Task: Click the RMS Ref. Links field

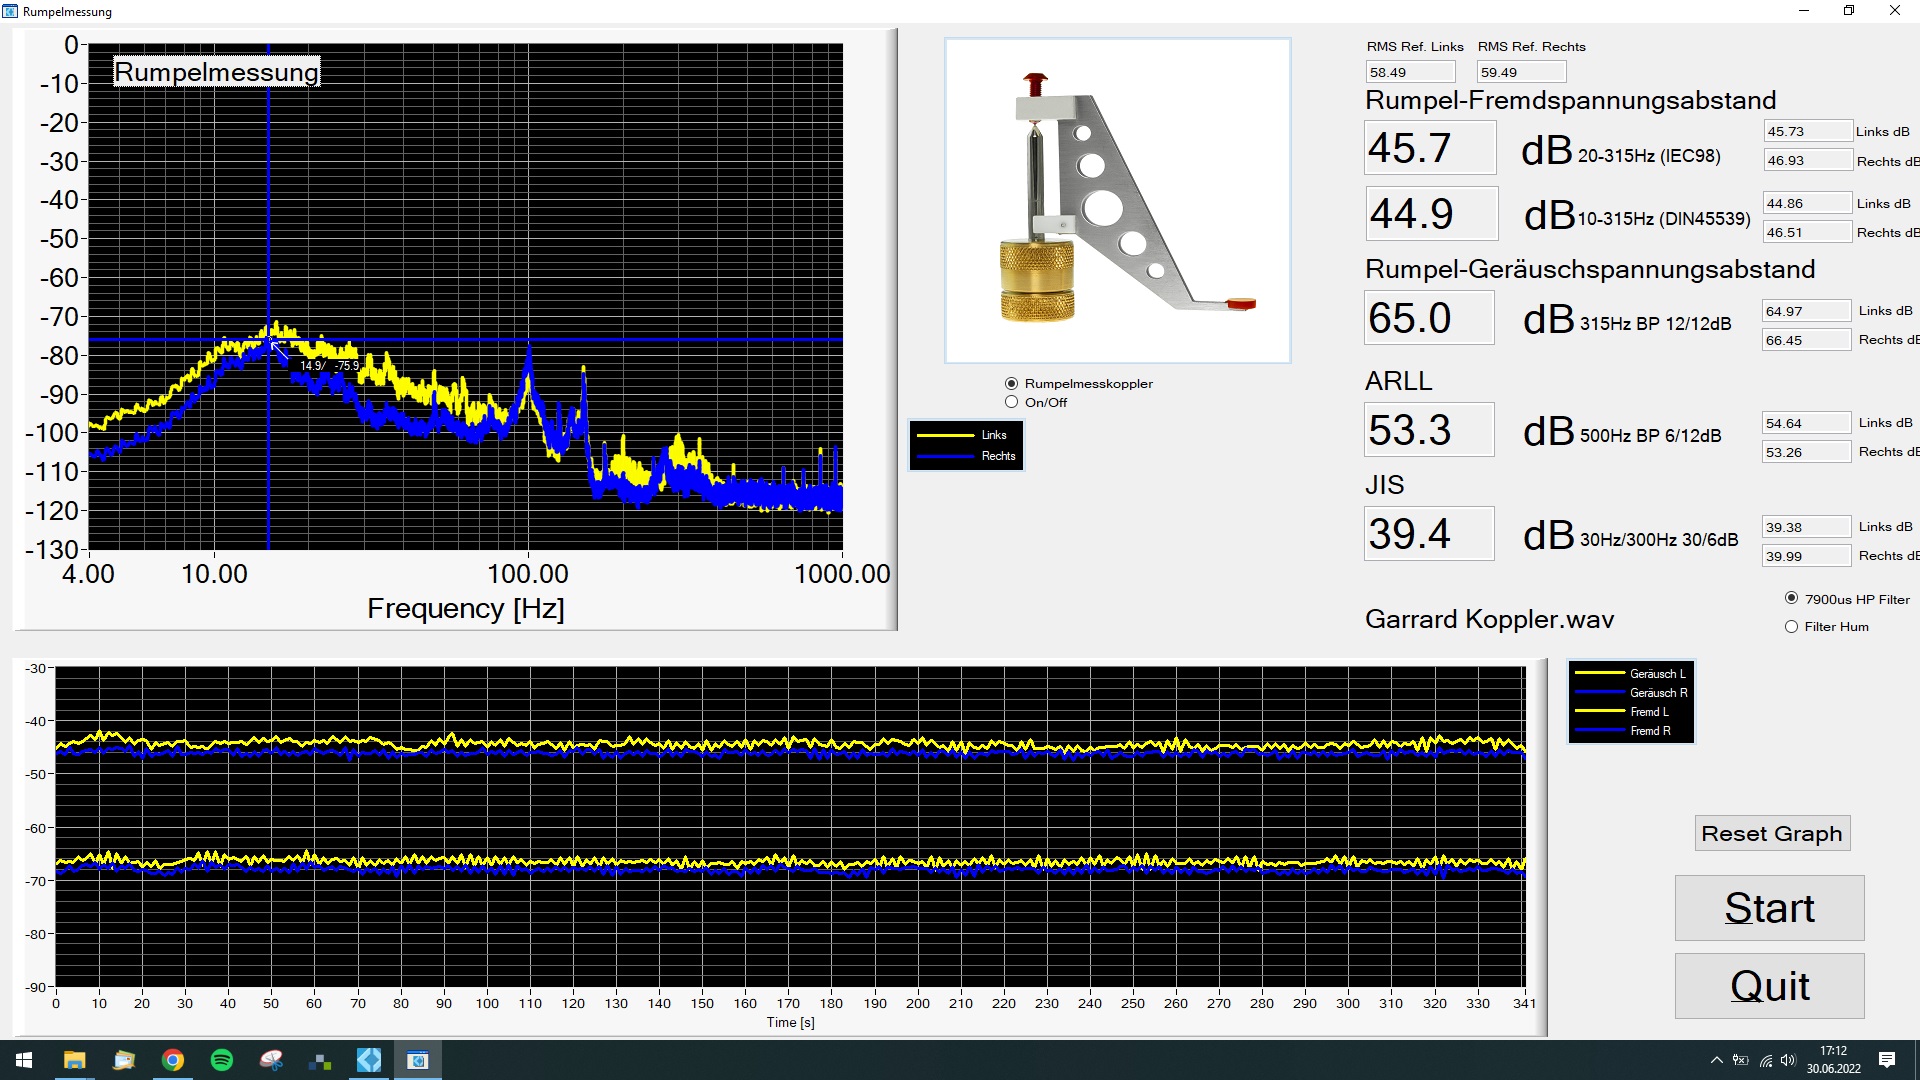Action: click(x=1410, y=72)
